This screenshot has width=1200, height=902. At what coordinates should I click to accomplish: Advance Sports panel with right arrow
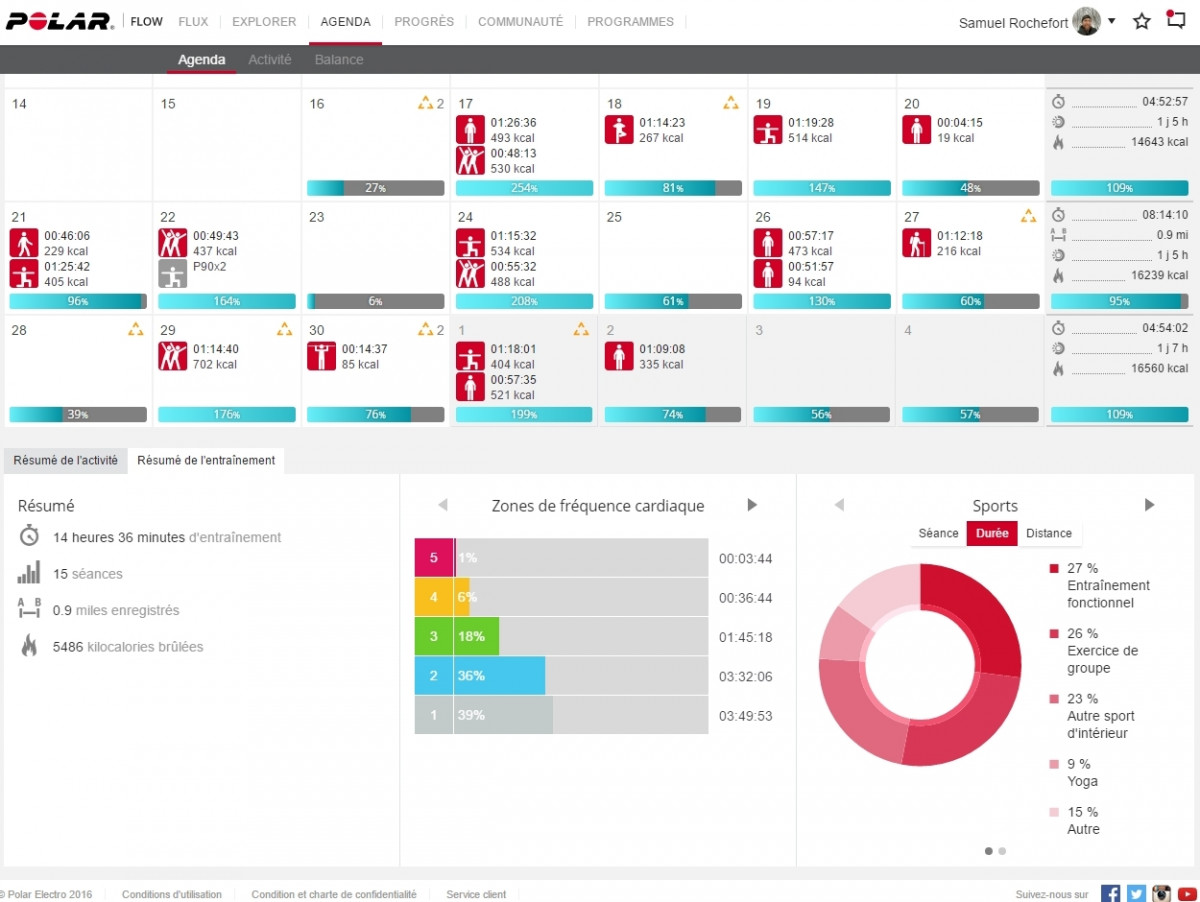click(1149, 505)
